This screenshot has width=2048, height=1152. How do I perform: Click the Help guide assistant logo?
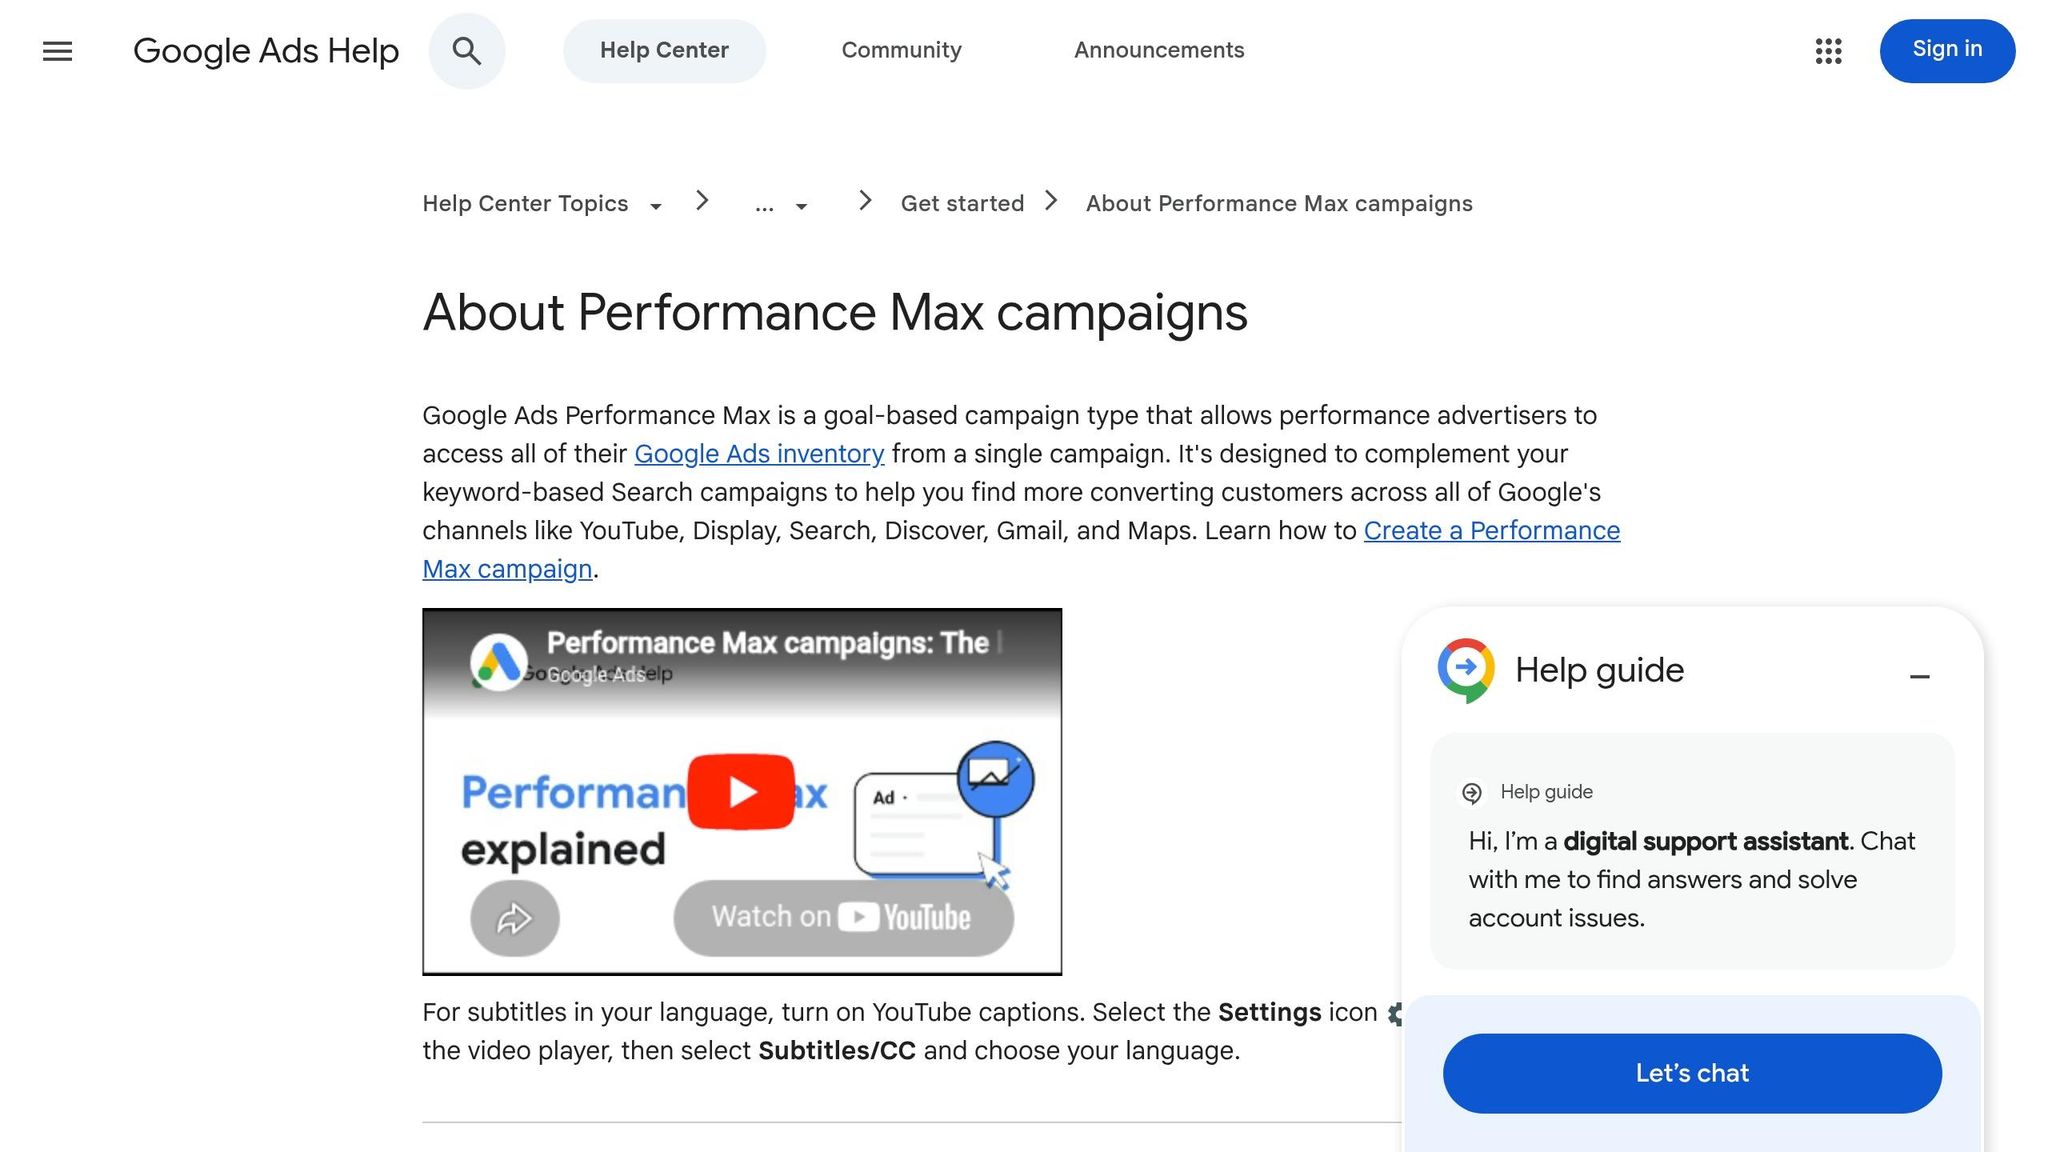click(x=1466, y=670)
